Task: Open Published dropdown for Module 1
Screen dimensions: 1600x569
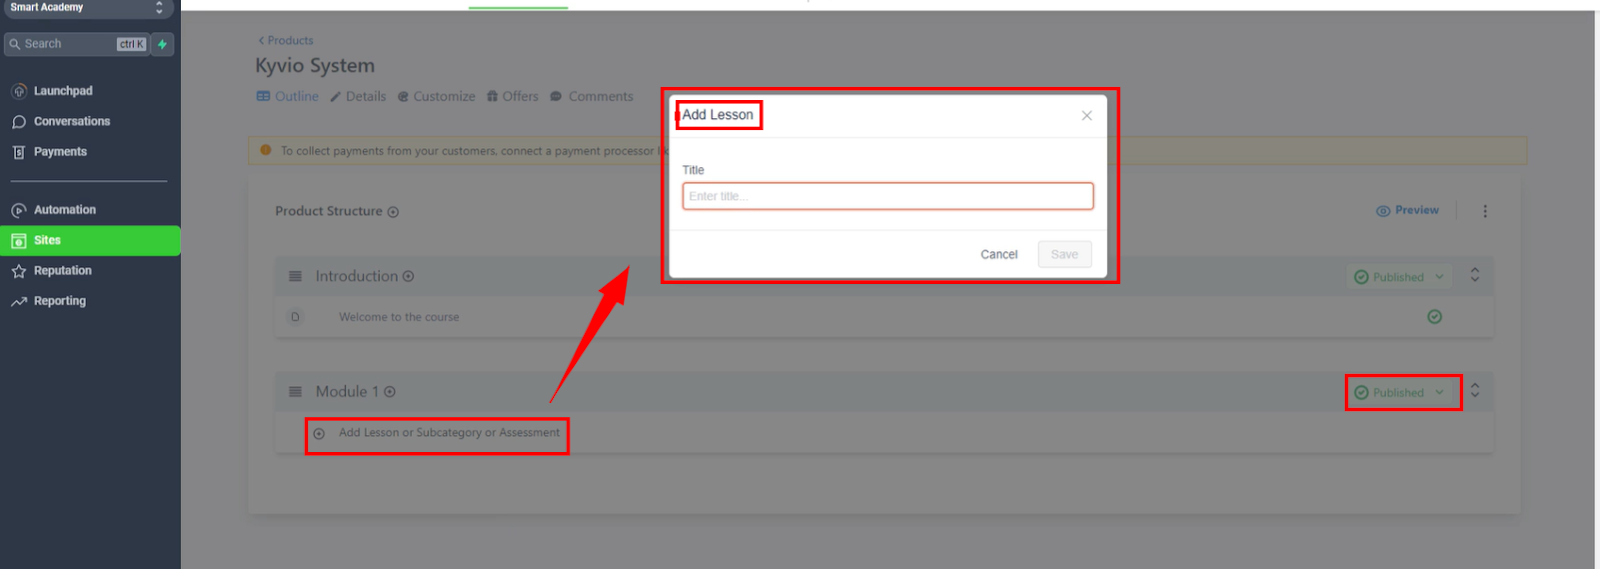Action: pos(1400,393)
